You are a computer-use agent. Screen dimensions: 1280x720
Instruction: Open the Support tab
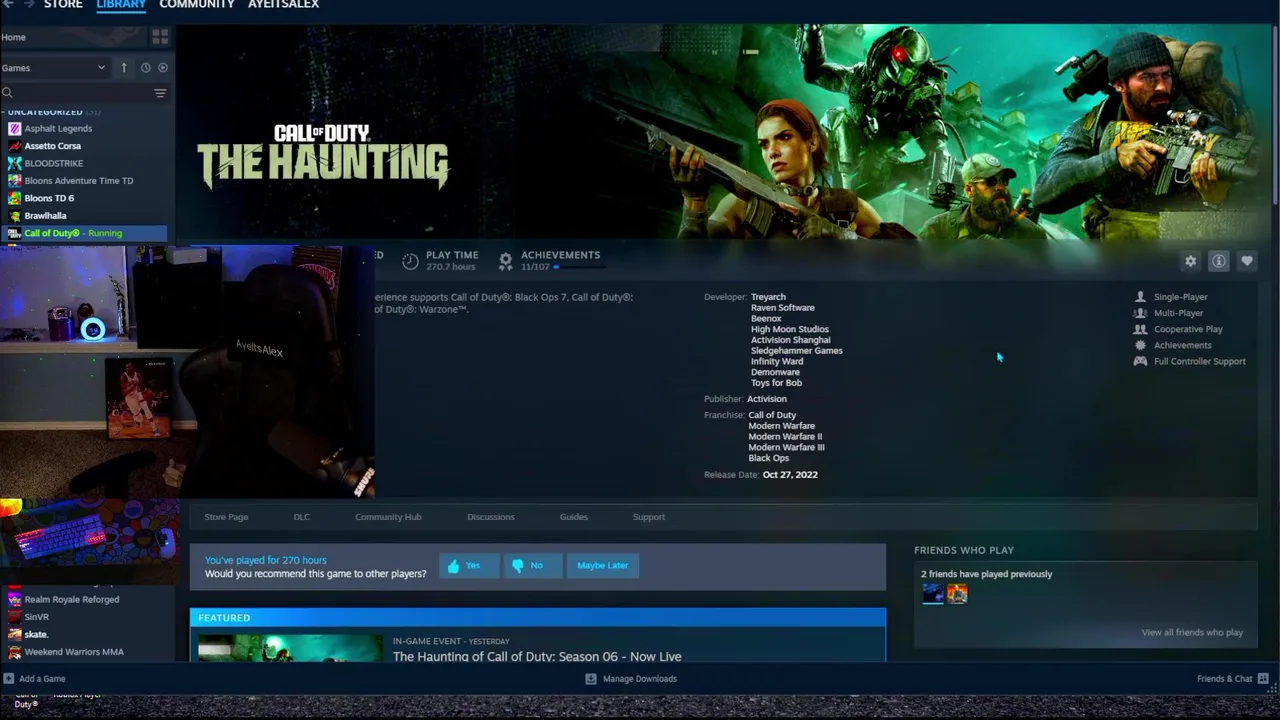point(649,517)
